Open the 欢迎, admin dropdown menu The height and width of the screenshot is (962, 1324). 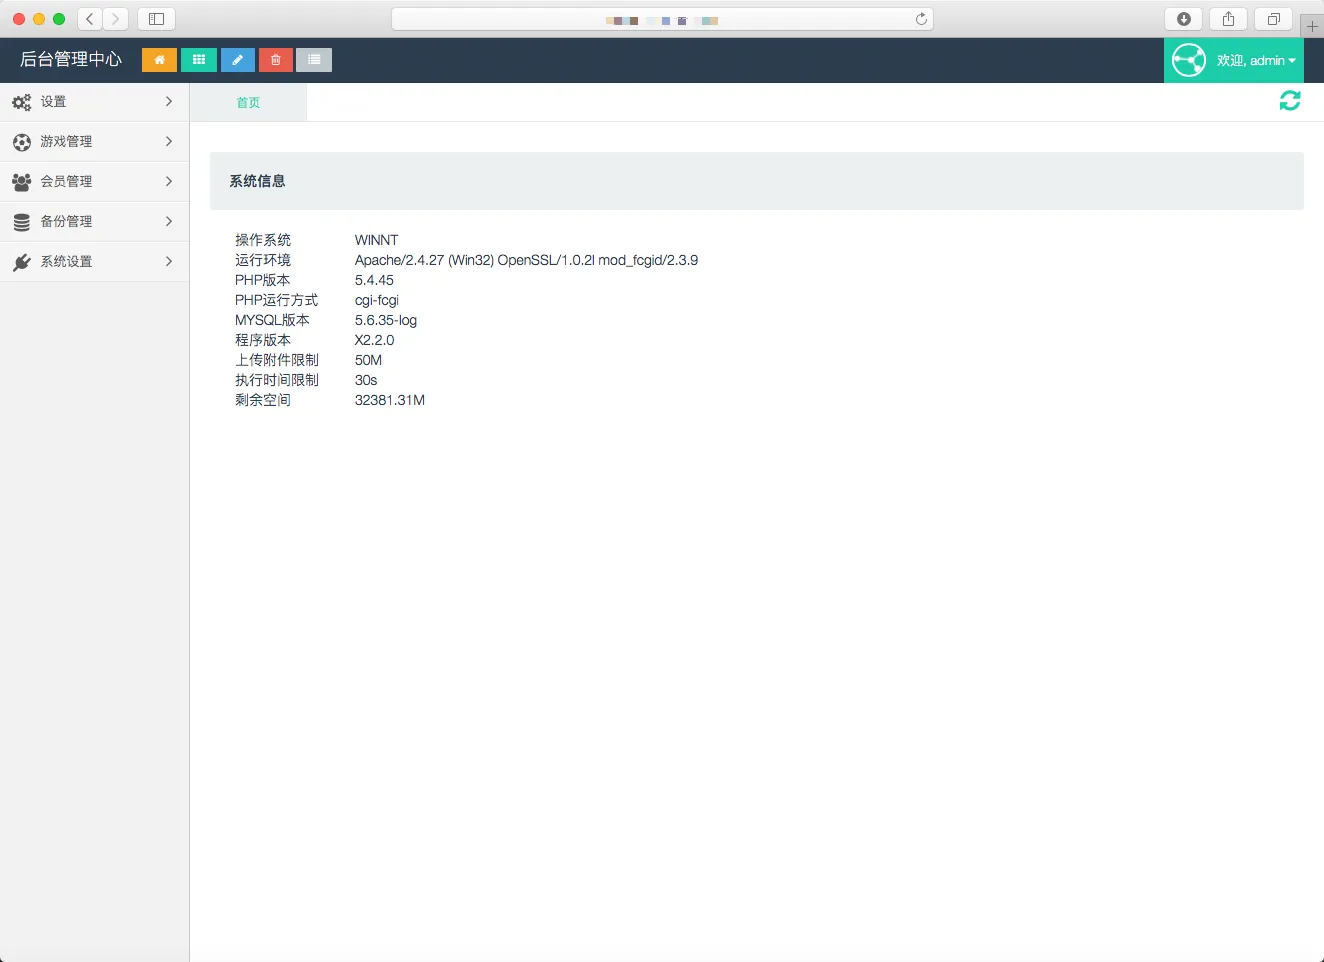(x=1256, y=61)
